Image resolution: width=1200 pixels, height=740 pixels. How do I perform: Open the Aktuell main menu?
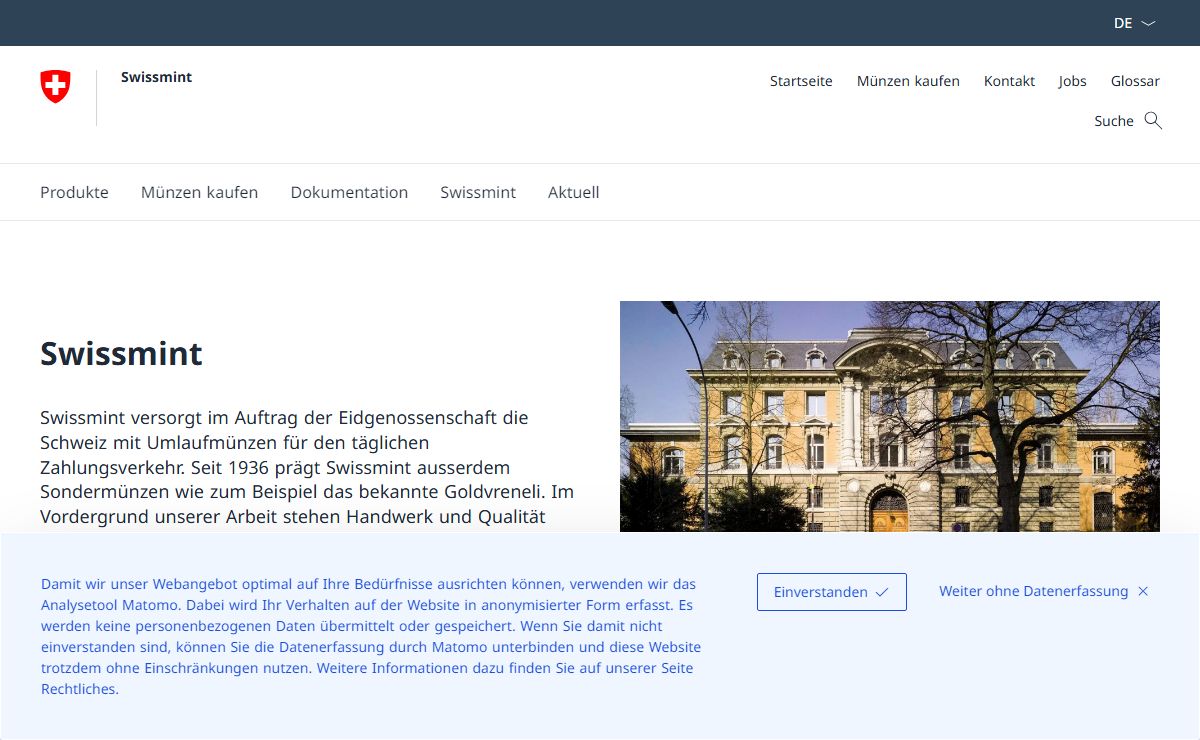tap(573, 192)
